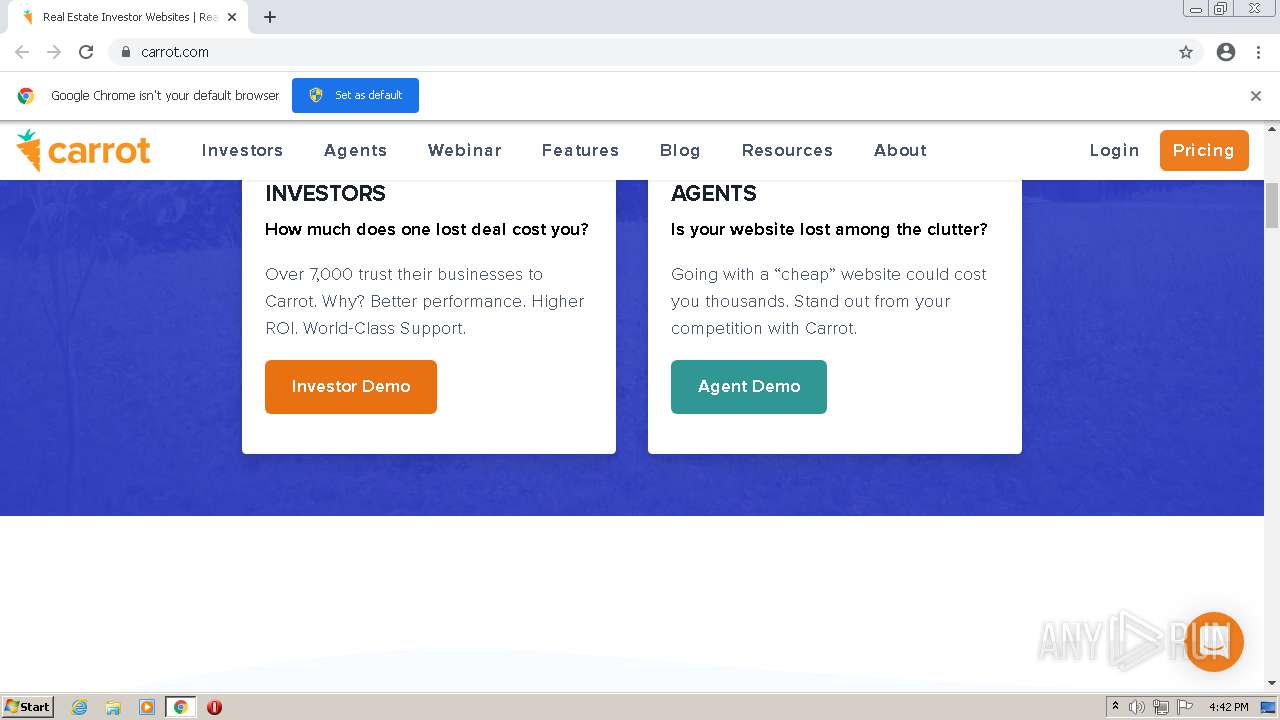Select the Chrome icon in the taskbar

click(x=181, y=707)
